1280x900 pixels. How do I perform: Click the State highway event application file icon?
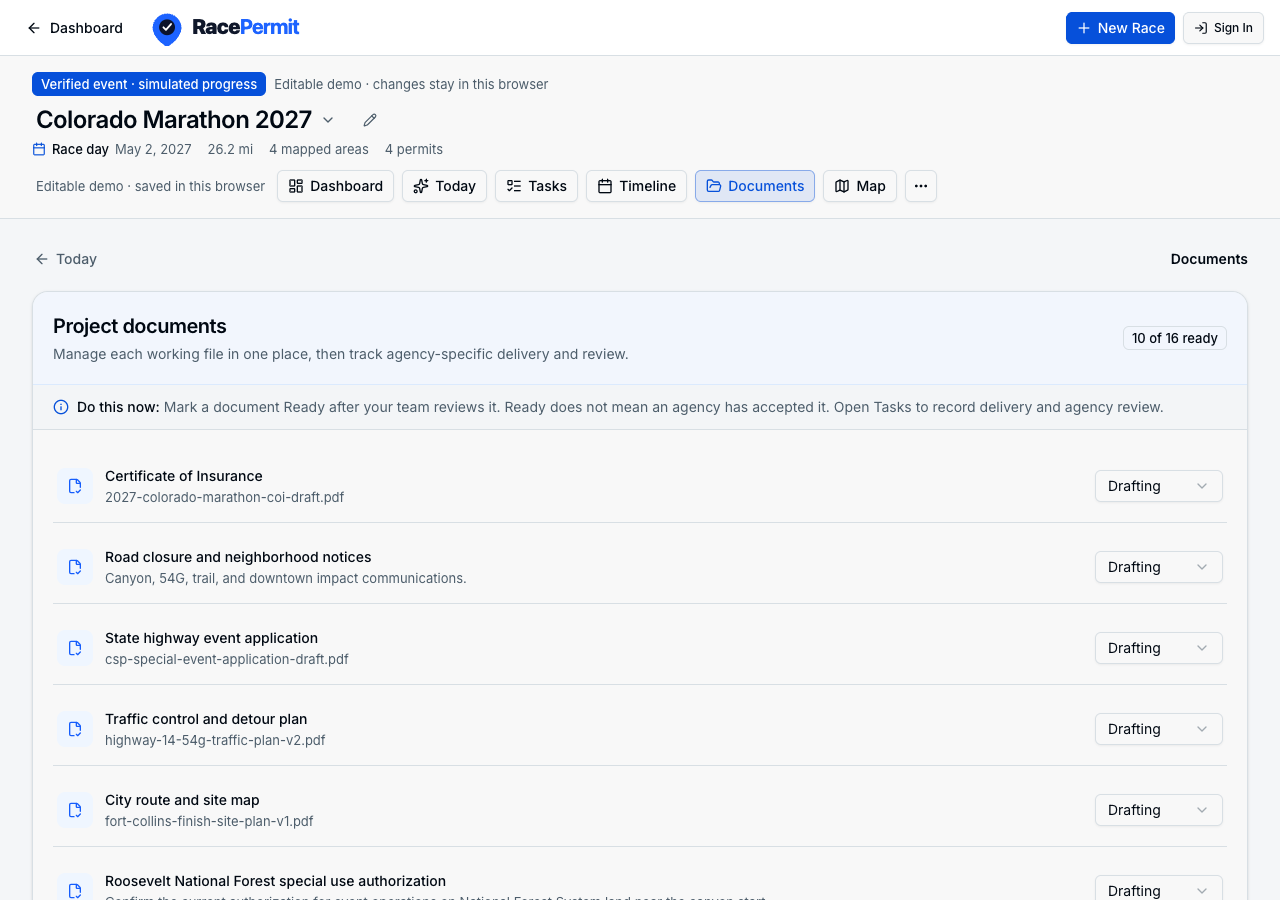(x=75, y=648)
